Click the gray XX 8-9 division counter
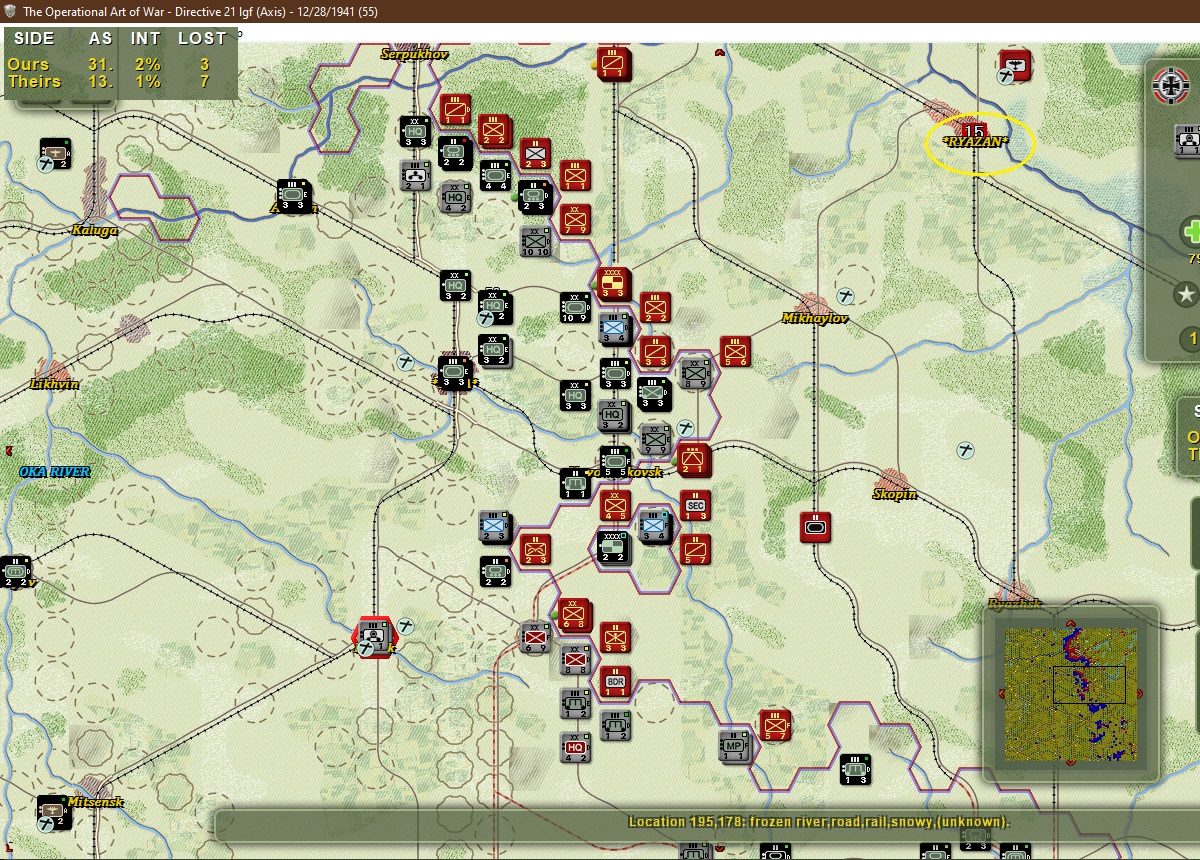Image resolution: width=1200 pixels, height=860 pixels. [695, 373]
